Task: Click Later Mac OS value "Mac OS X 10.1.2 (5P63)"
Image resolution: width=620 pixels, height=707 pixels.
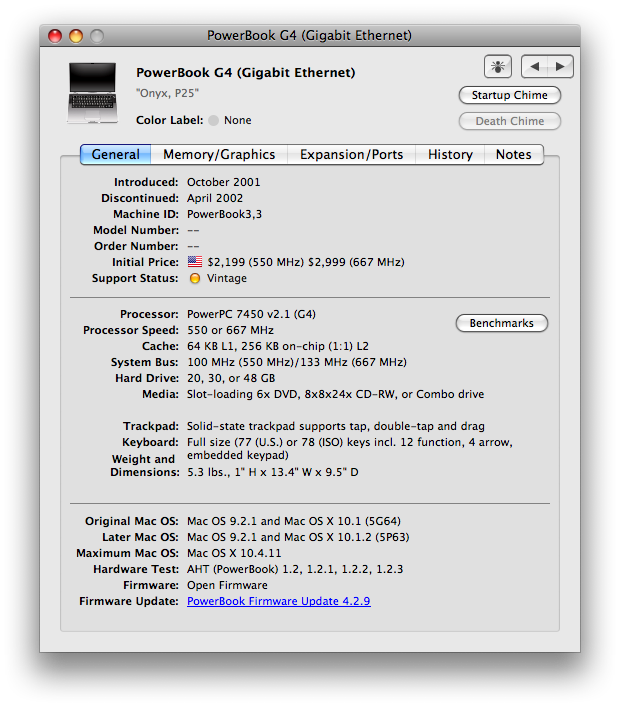Action: pyautogui.click(x=347, y=537)
